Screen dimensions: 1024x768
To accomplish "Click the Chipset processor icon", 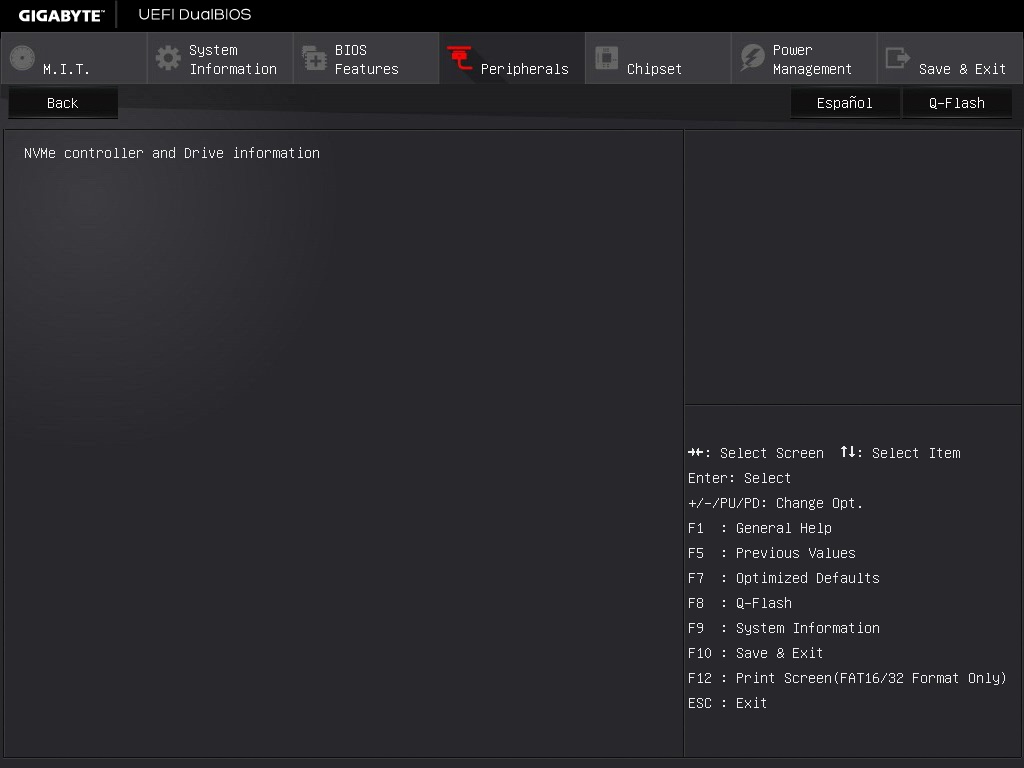I will pyautogui.click(x=606, y=58).
